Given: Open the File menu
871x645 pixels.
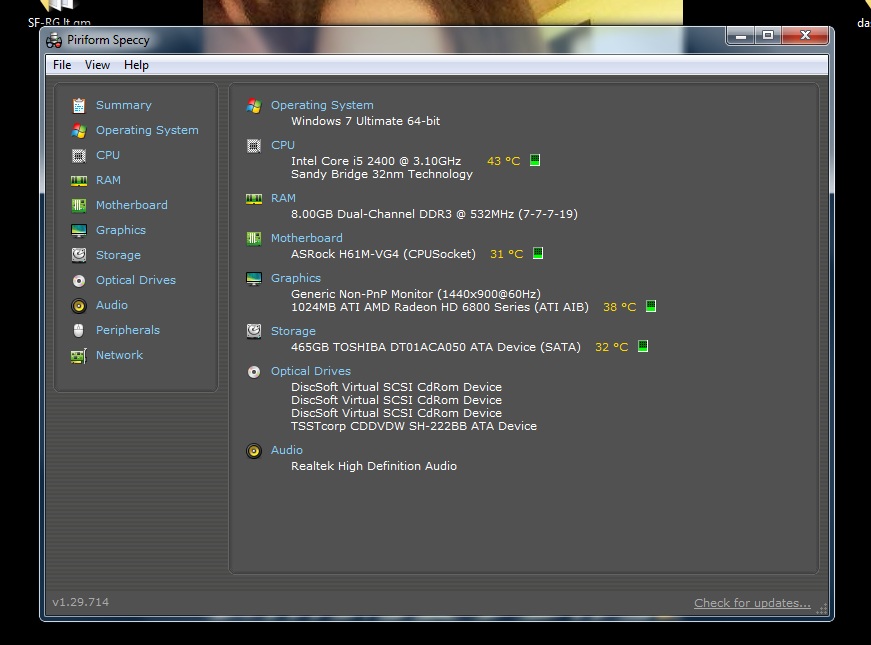Looking at the screenshot, I should 62,65.
